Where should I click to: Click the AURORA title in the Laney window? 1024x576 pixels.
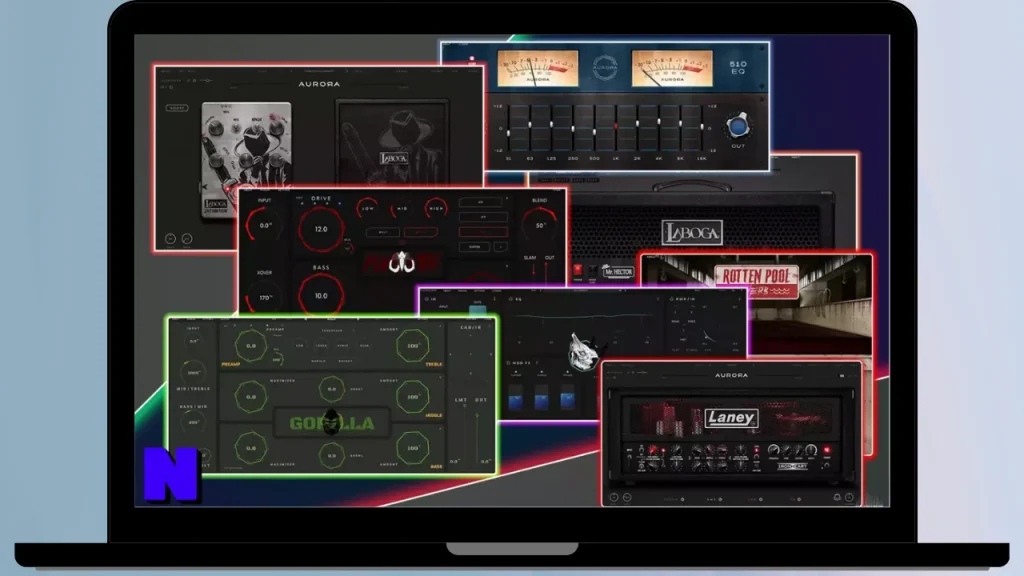731,376
